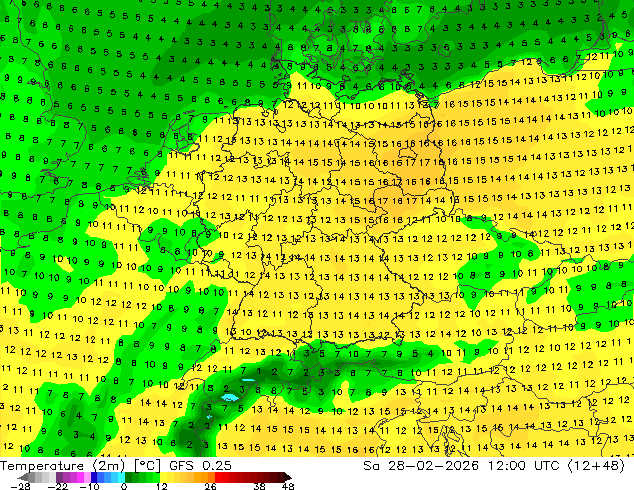Click the forecast date 'Sa 28-02-2026'
This screenshot has width=634, height=490.
pyautogui.click(x=421, y=466)
